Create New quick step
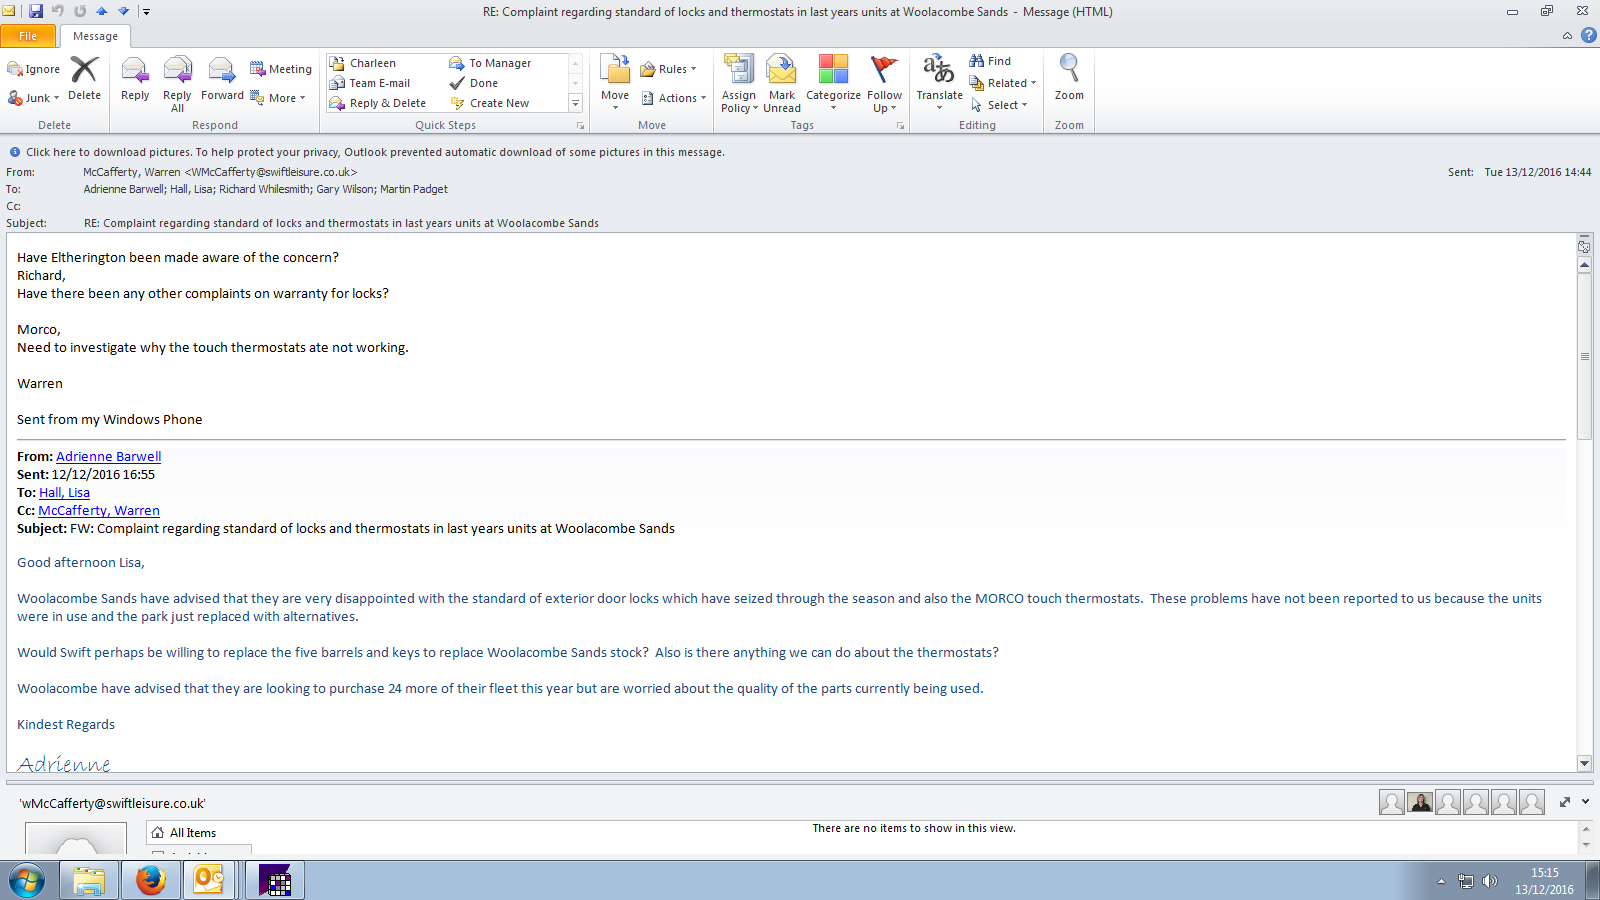The image size is (1600, 900). (490, 103)
